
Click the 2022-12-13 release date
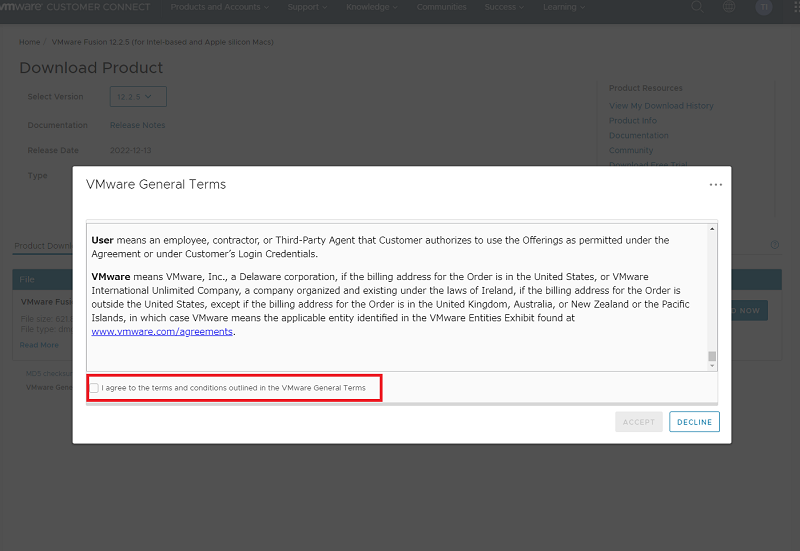click(x=131, y=151)
